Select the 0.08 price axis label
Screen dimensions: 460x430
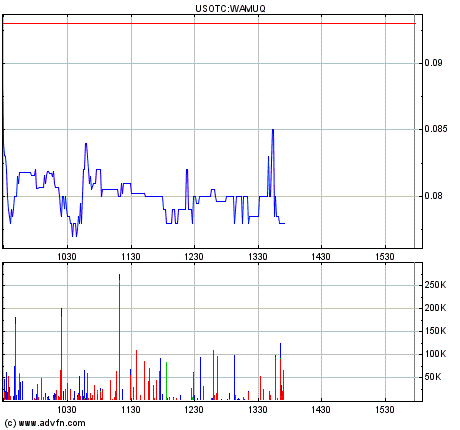coord(433,196)
